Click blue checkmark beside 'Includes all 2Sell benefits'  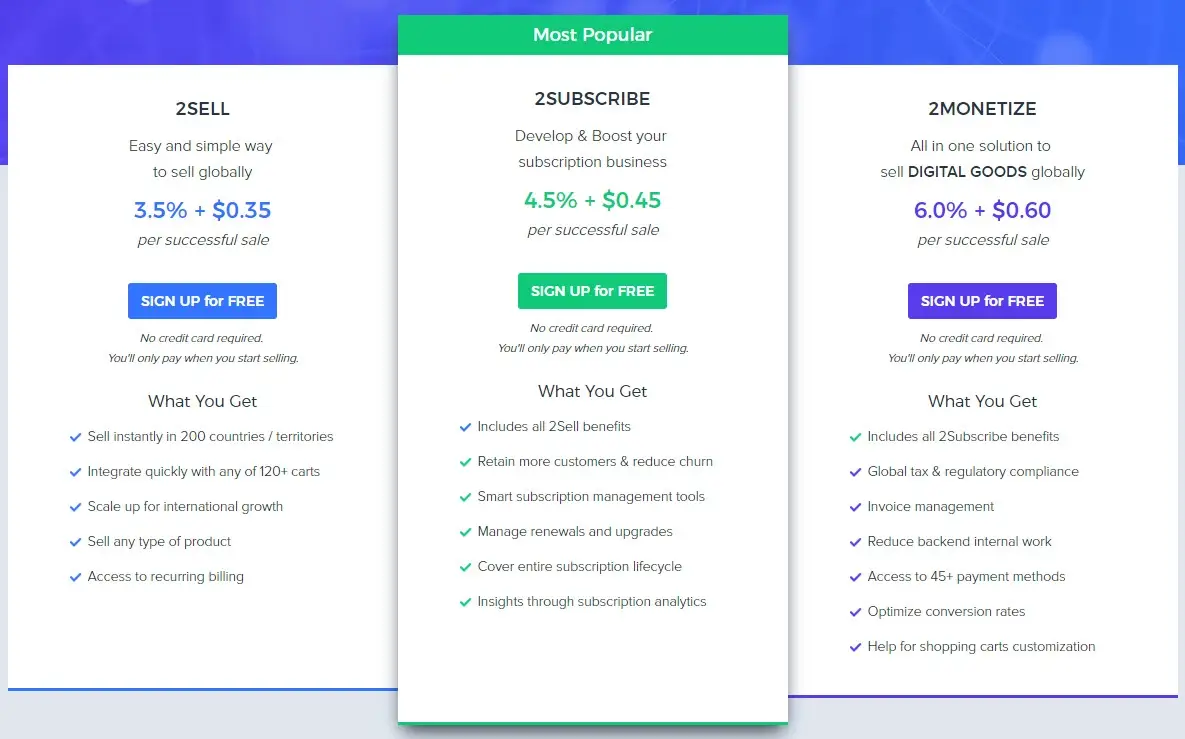465,427
